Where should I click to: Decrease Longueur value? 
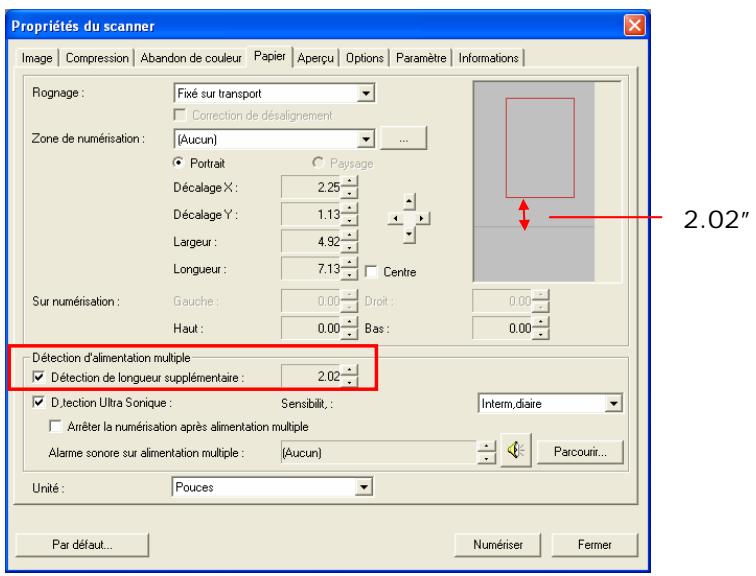click(x=350, y=274)
